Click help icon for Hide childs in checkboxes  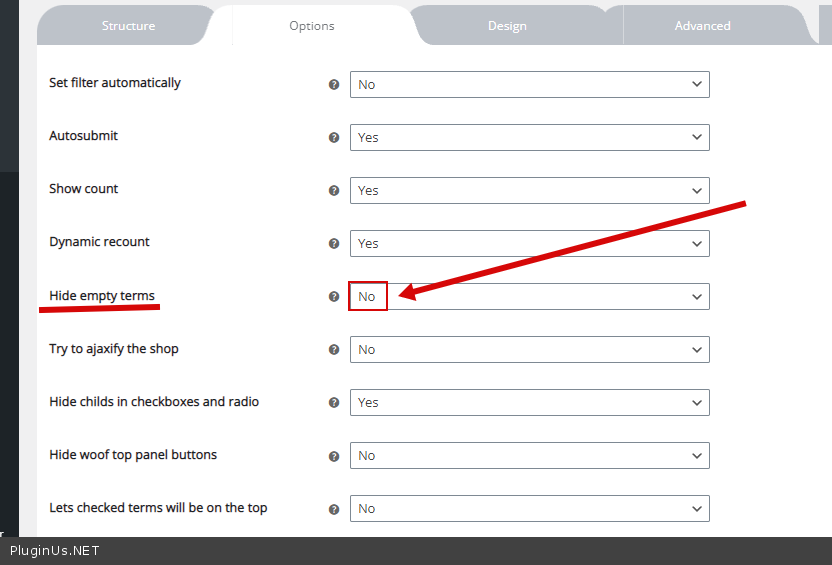coord(334,403)
